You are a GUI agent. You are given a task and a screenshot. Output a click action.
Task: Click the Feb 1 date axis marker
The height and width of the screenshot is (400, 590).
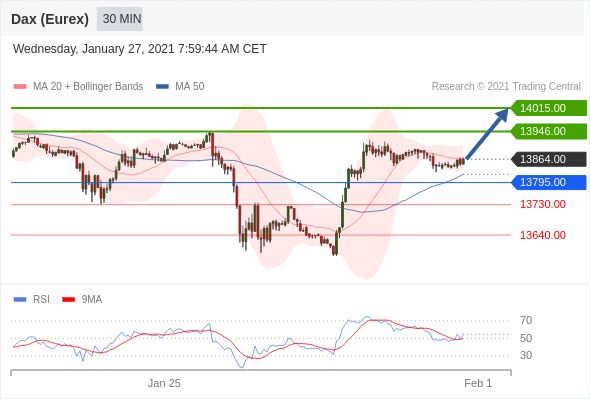coord(478,383)
